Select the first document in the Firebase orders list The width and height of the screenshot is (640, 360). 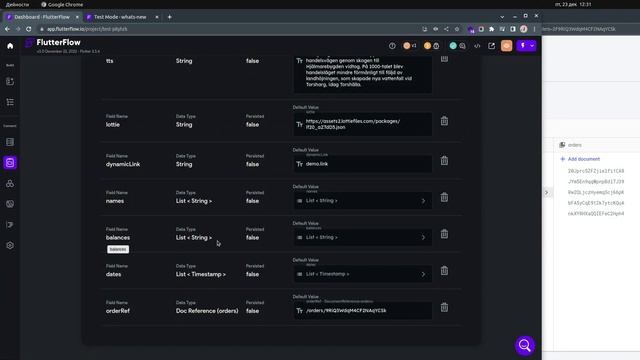(596, 171)
